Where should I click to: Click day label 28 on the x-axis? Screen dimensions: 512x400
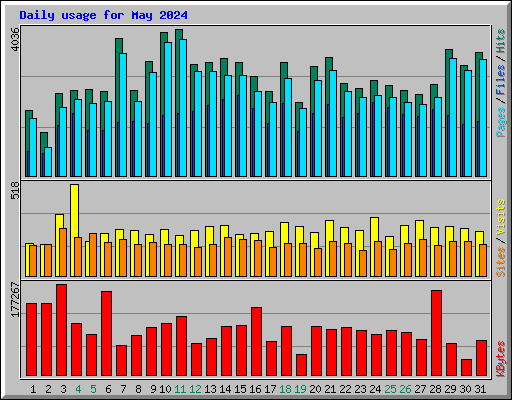[x=435, y=389]
